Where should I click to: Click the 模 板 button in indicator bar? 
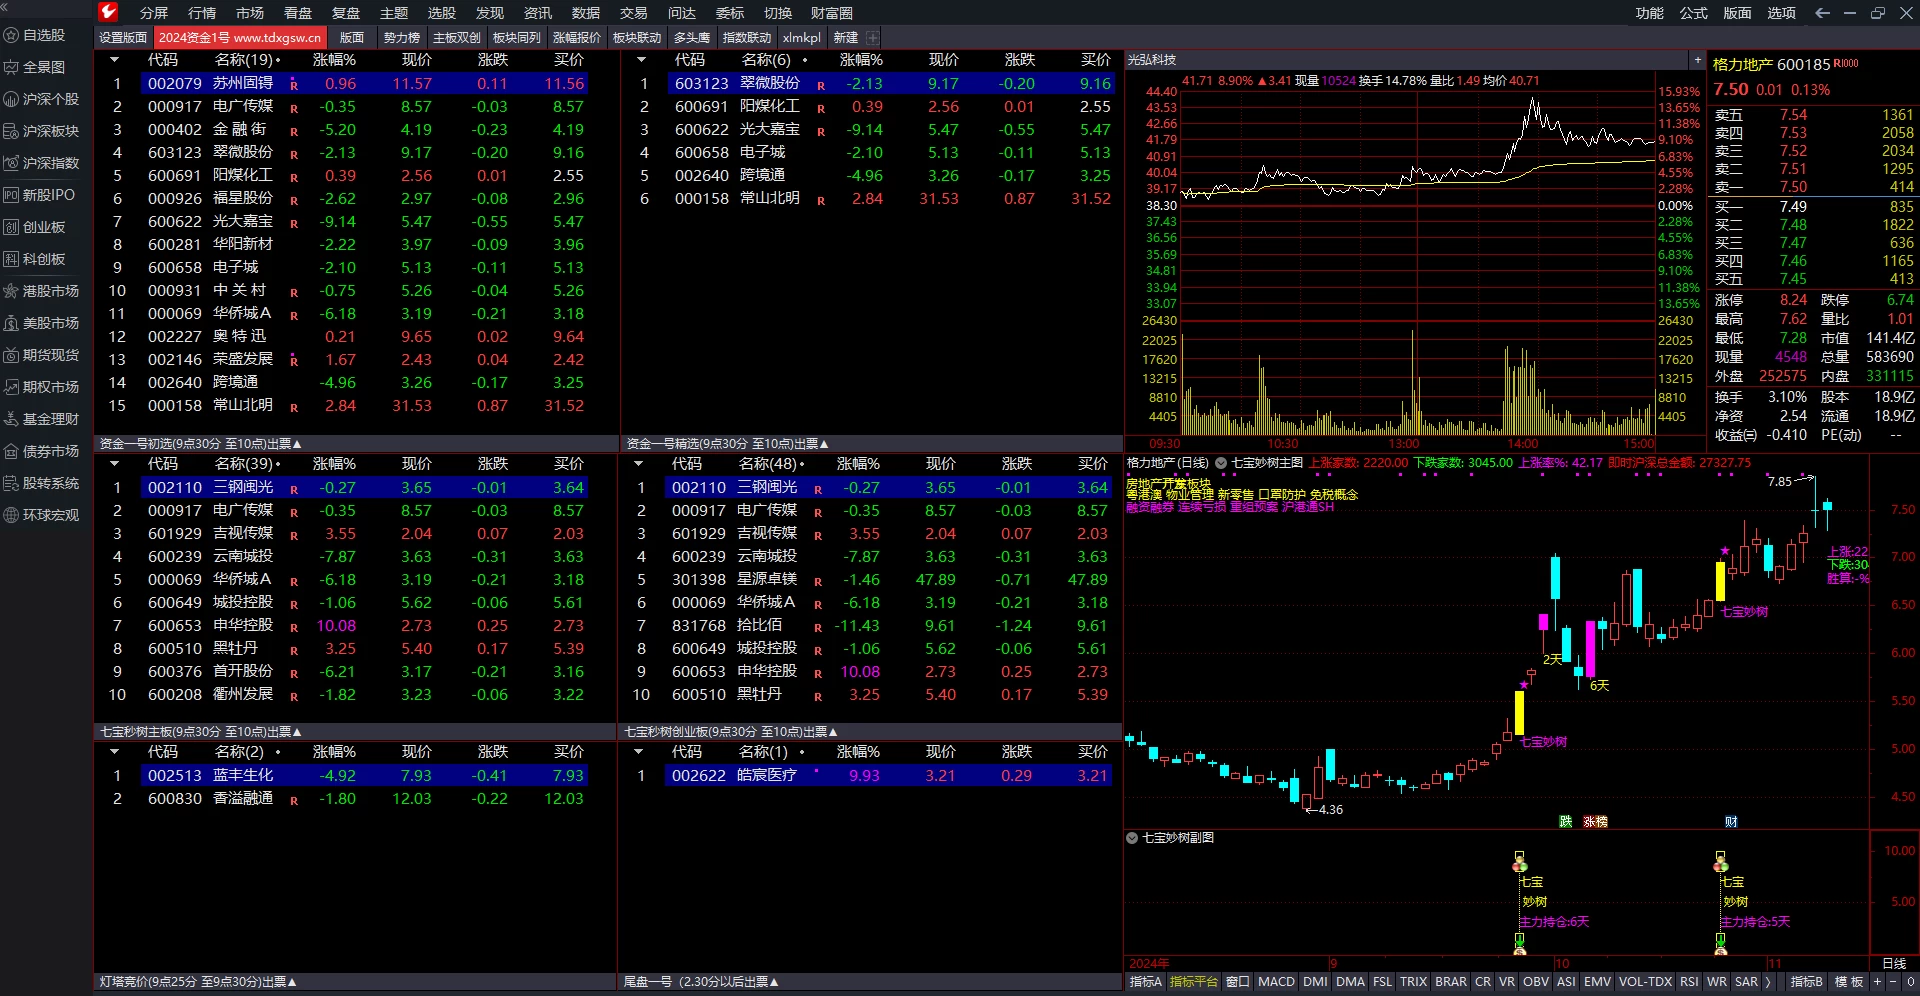1849,982
